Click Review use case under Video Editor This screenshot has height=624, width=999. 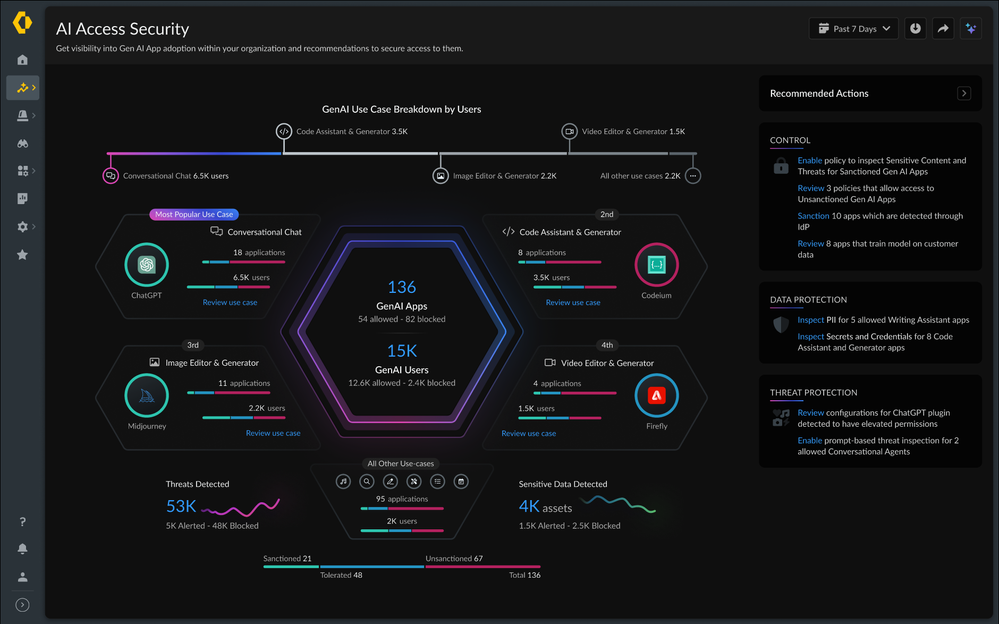pos(528,433)
